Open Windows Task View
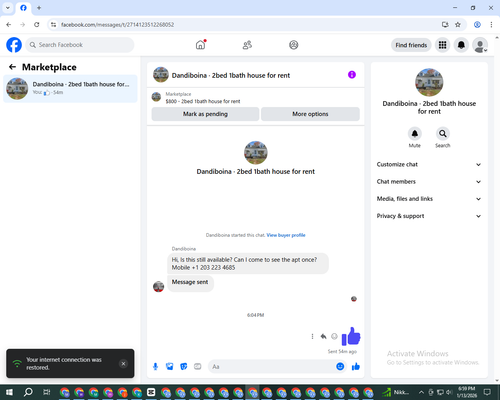The width and height of the screenshot is (500, 400). (x=47, y=392)
